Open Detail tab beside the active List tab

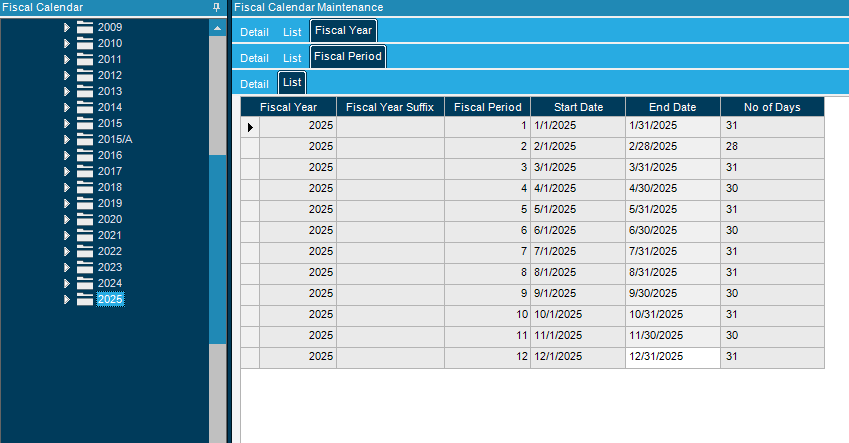click(254, 84)
